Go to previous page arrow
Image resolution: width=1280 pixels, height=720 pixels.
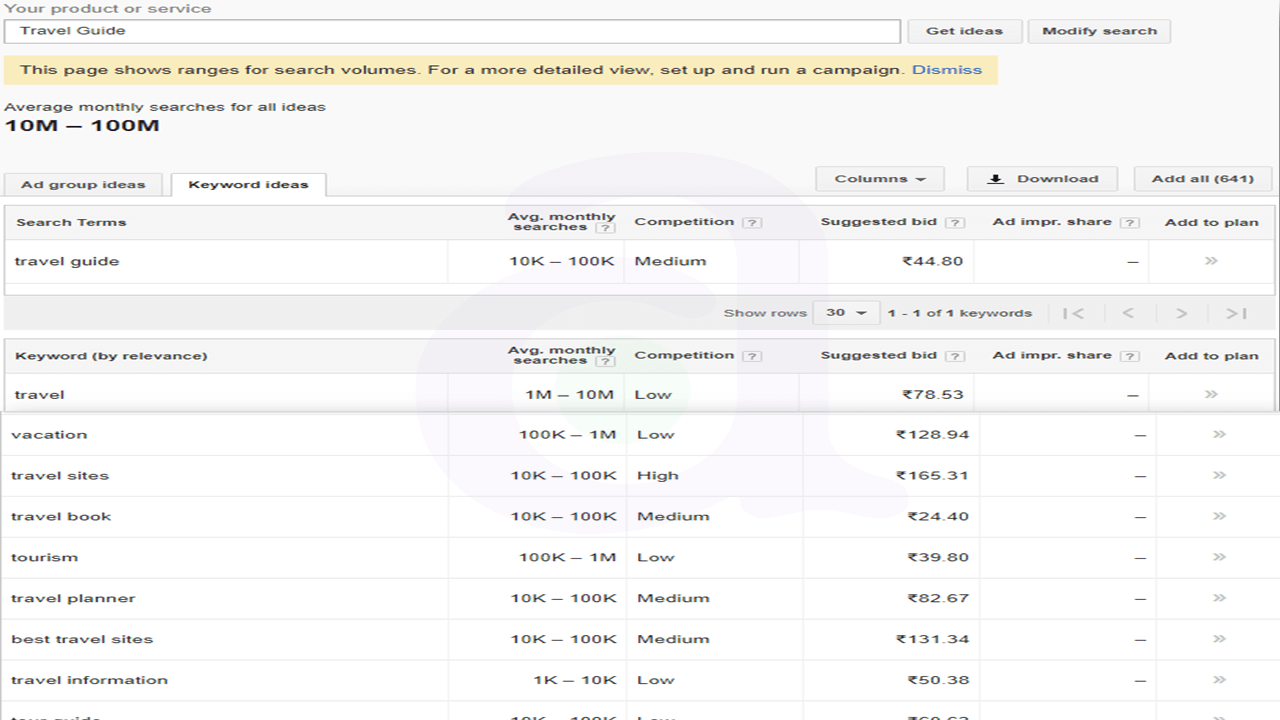[x=1127, y=313]
